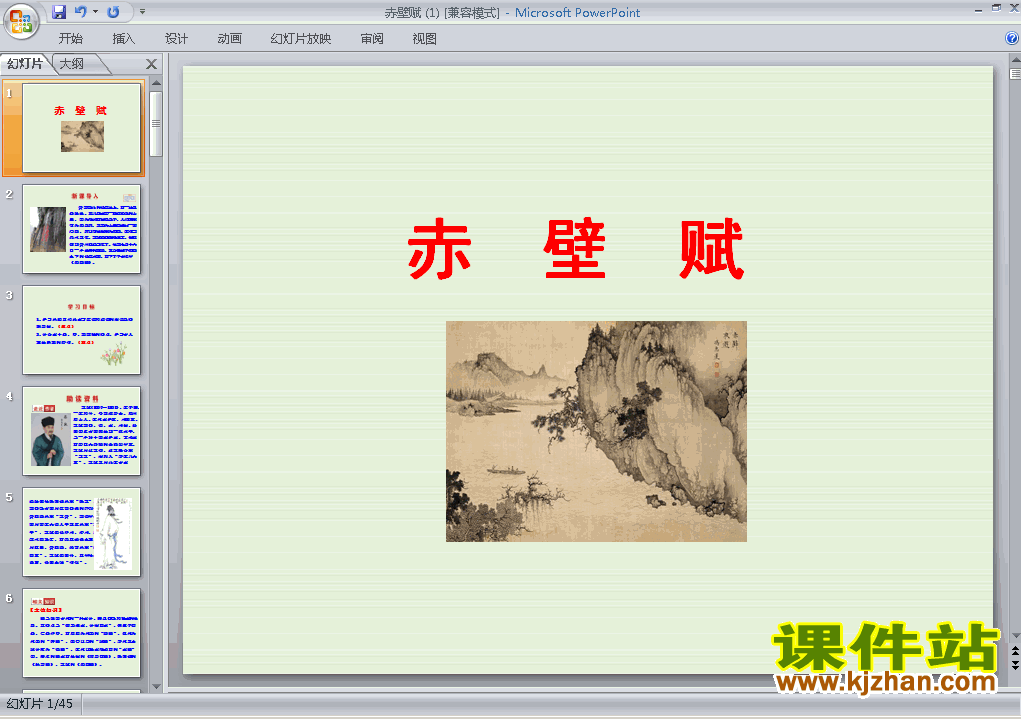Go to next slide via double-arrow button
1021x719 pixels.
click(x=1015, y=665)
